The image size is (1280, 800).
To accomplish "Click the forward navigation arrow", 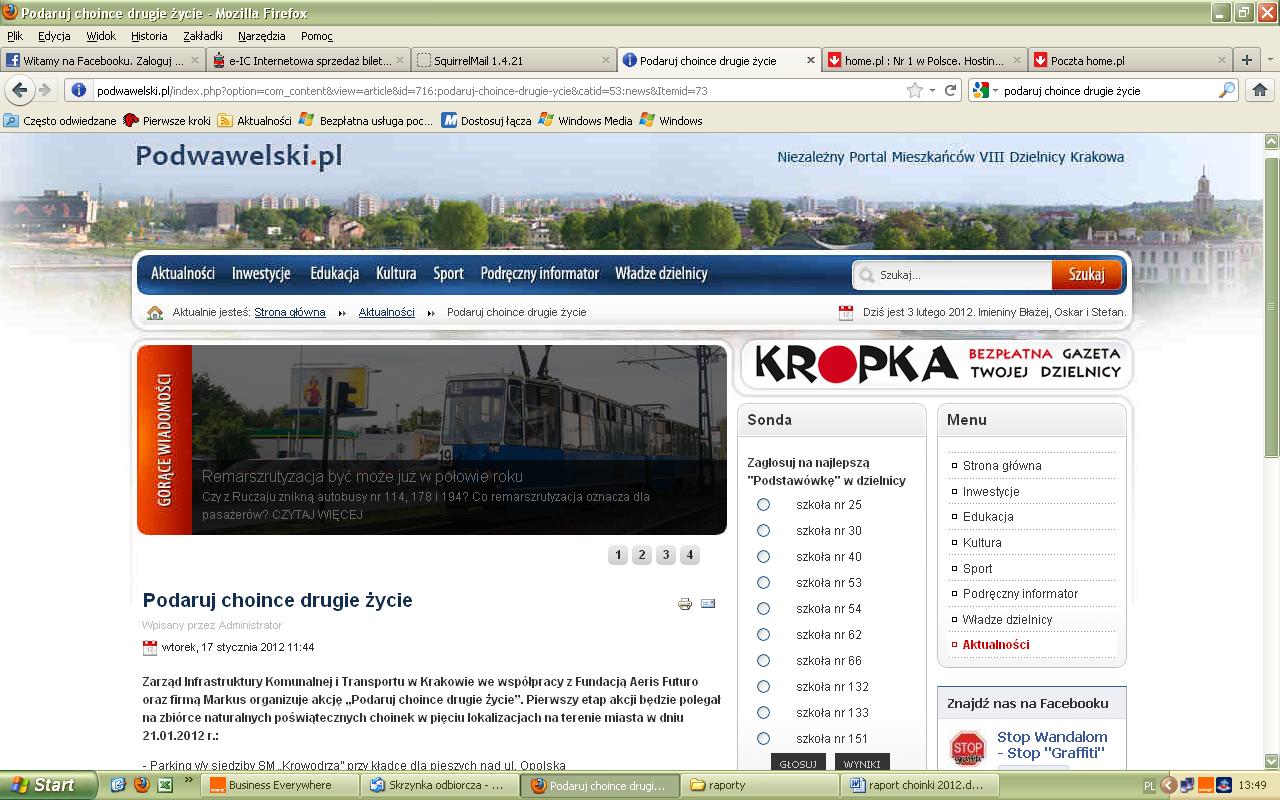I will click(x=45, y=90).
